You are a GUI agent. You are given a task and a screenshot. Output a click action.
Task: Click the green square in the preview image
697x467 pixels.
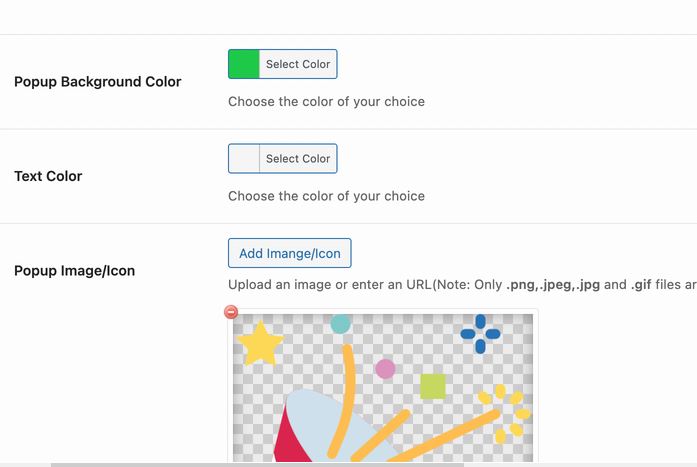433,386
